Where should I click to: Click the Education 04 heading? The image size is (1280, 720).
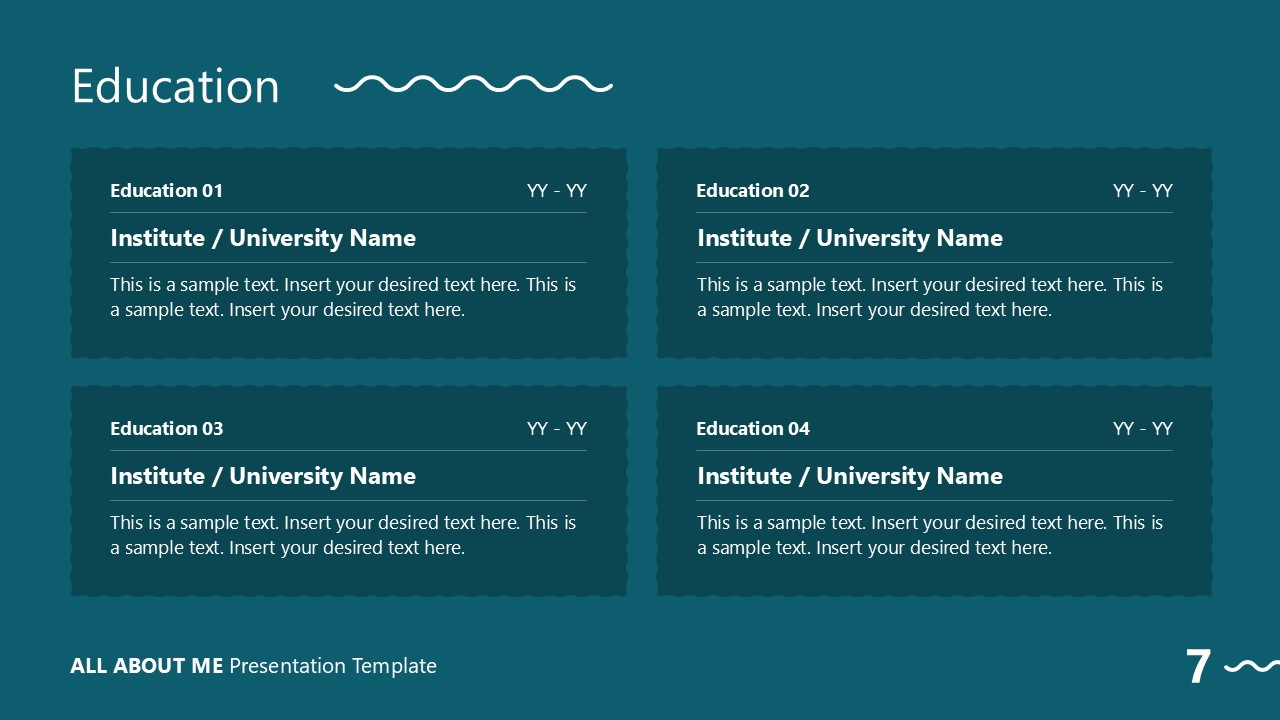[753, 428]
